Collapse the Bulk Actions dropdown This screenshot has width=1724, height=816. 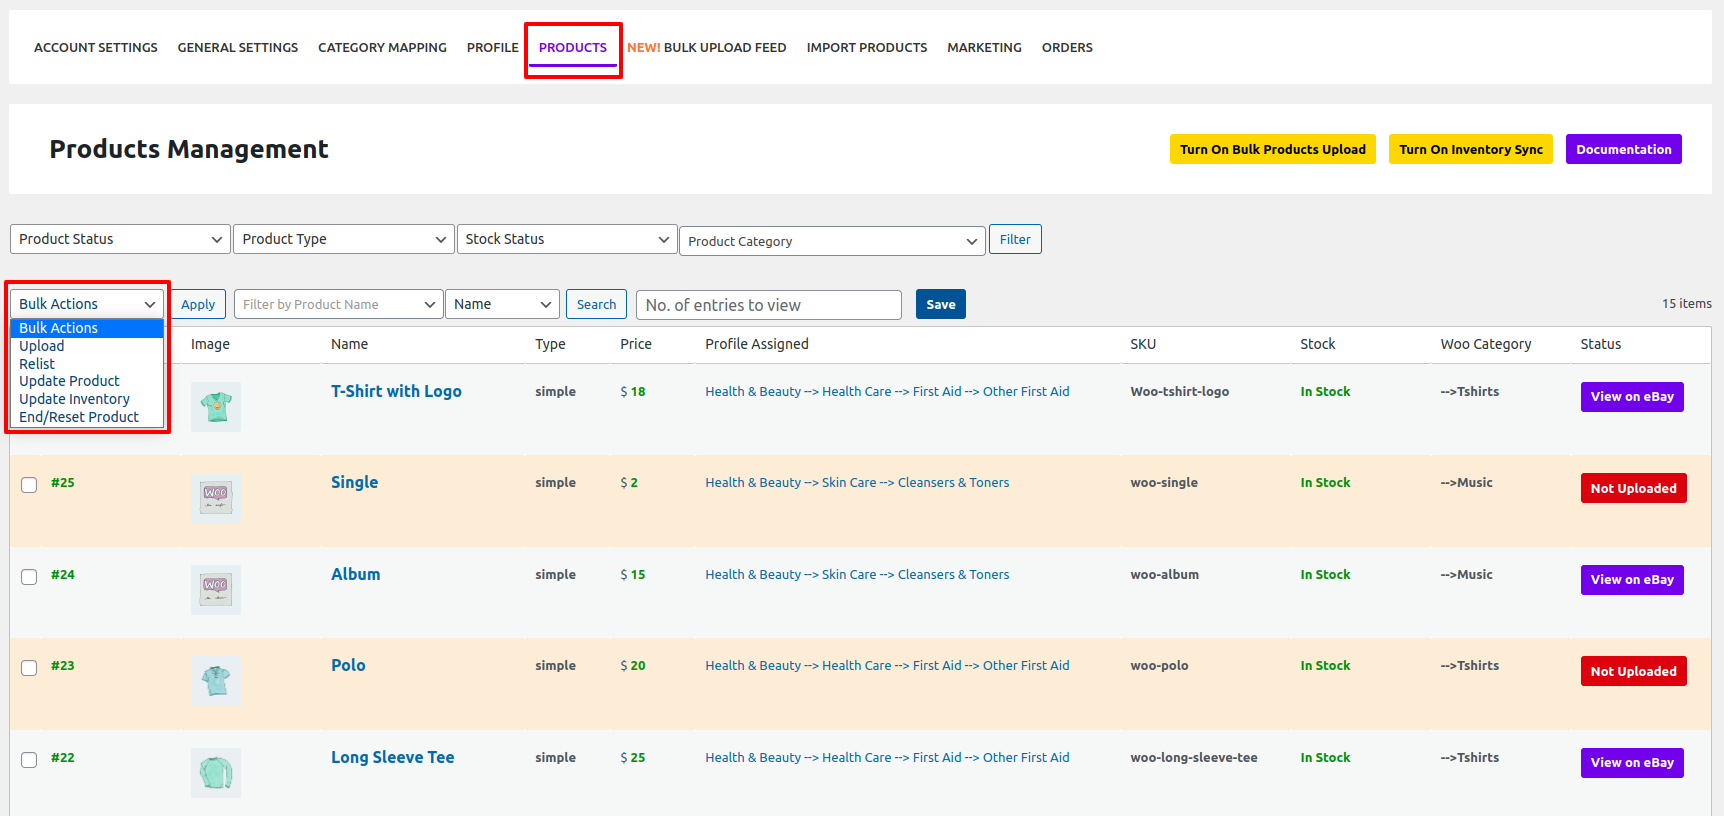pyautogui.click(x=87, y=304)
